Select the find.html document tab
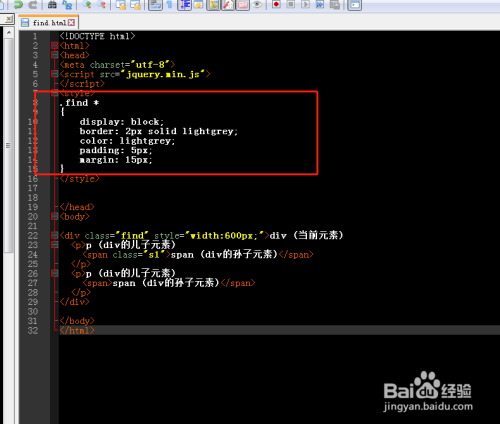500x424 pixels. pyautogui.click(x=48, y=23)
